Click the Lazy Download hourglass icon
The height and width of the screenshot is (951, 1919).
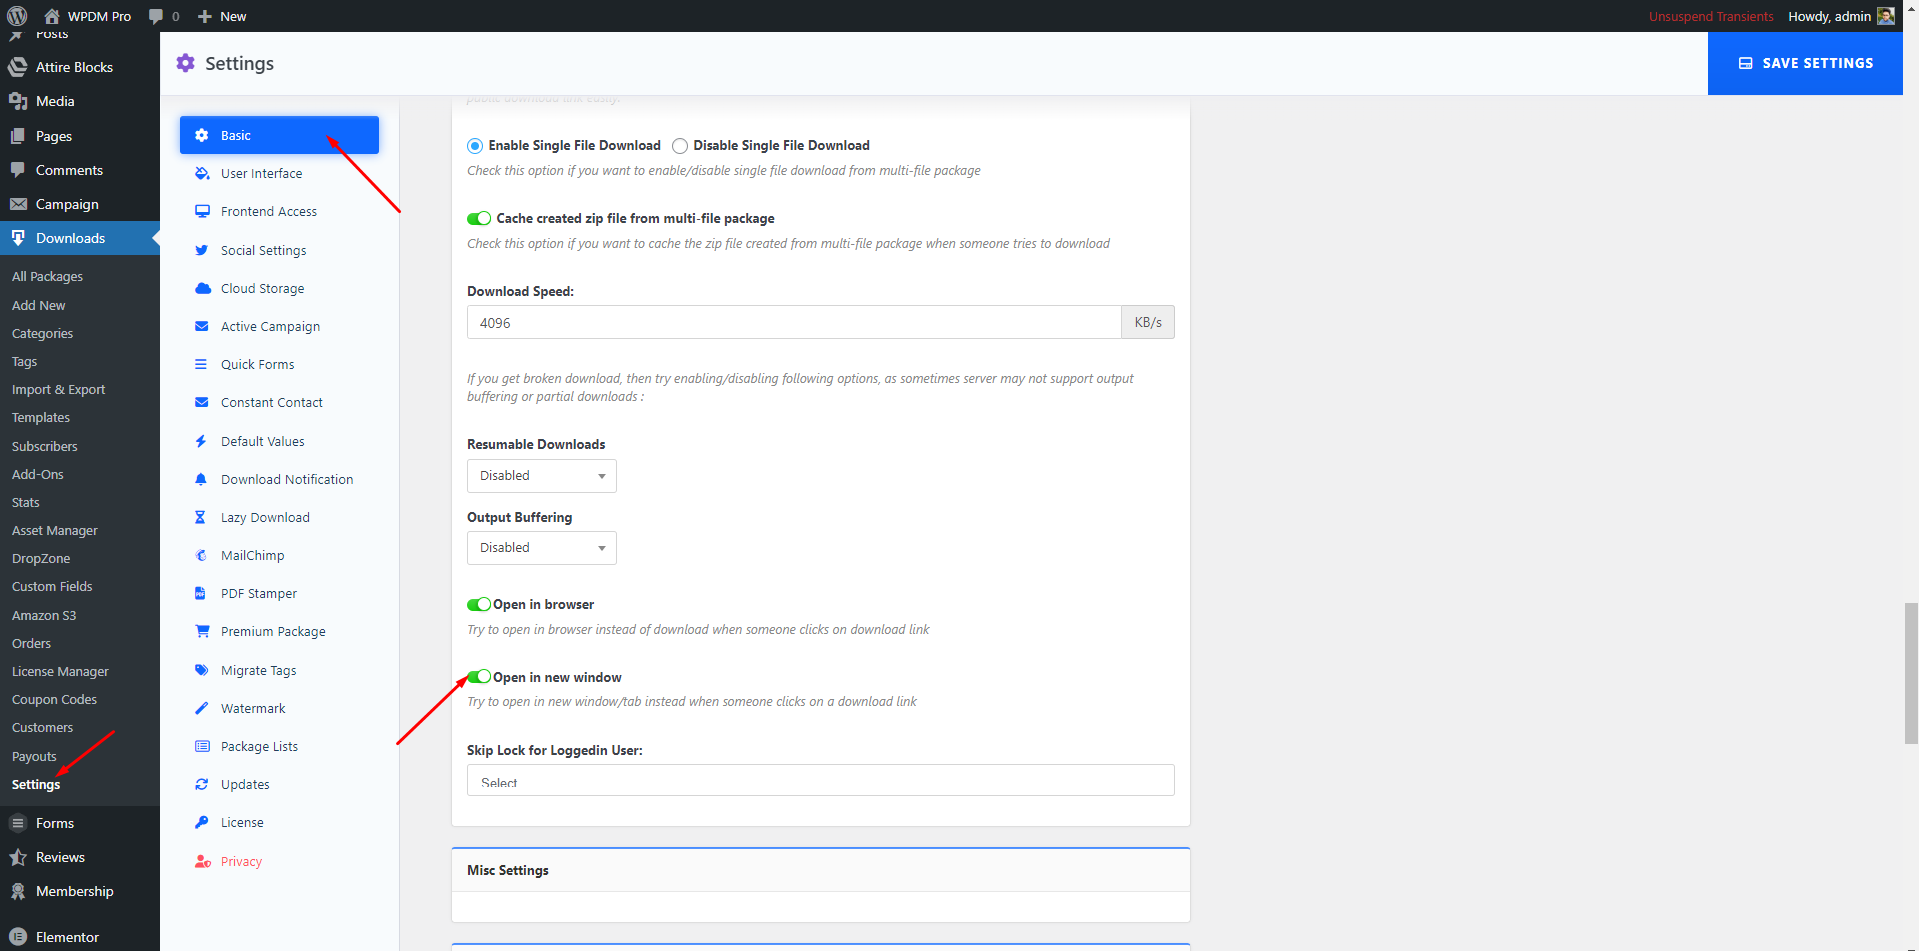tap(200, 517)
